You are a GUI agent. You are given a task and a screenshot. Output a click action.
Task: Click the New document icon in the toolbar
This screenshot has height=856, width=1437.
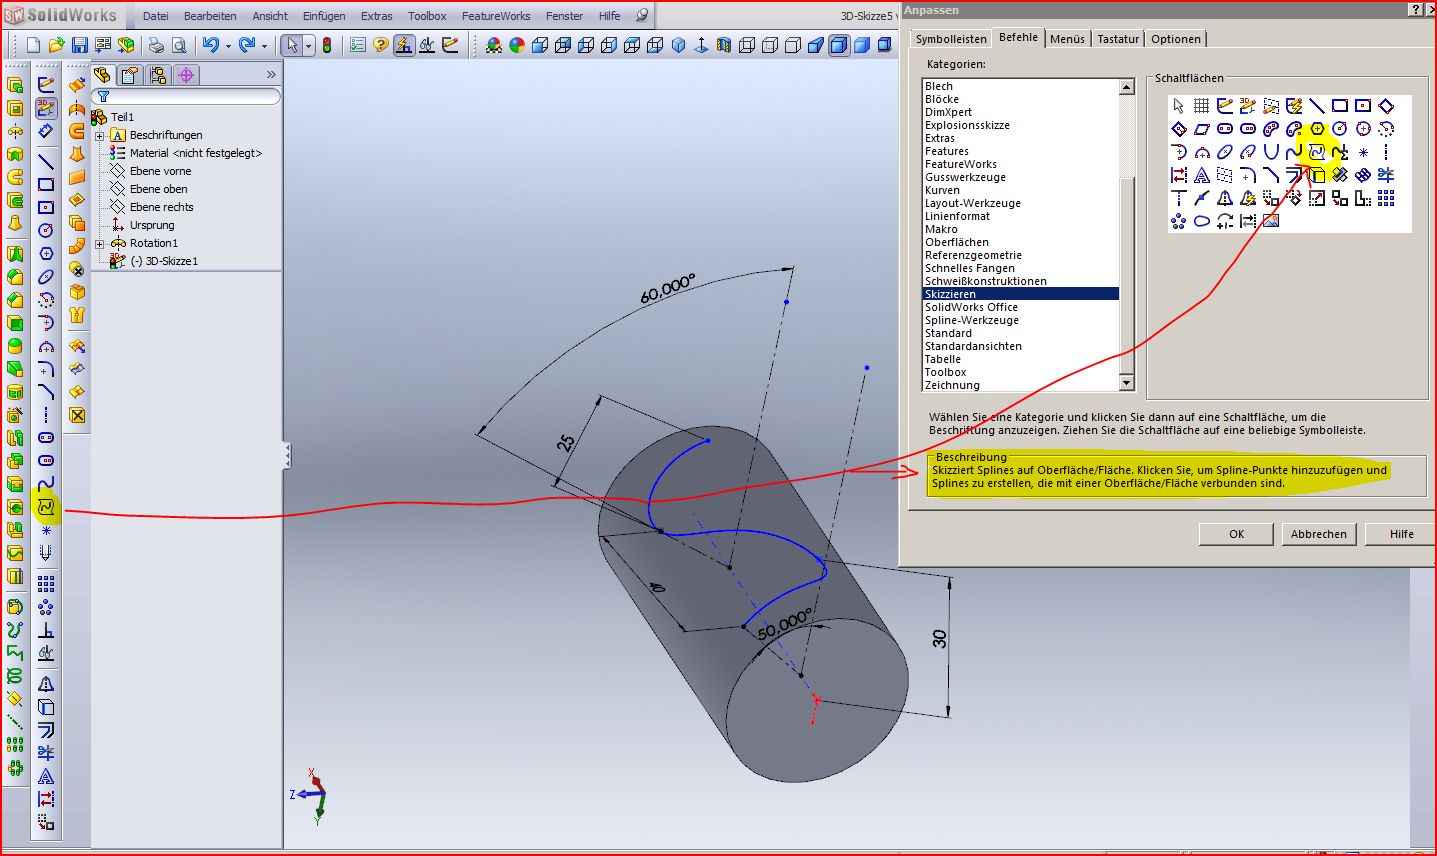click(33, 45)
